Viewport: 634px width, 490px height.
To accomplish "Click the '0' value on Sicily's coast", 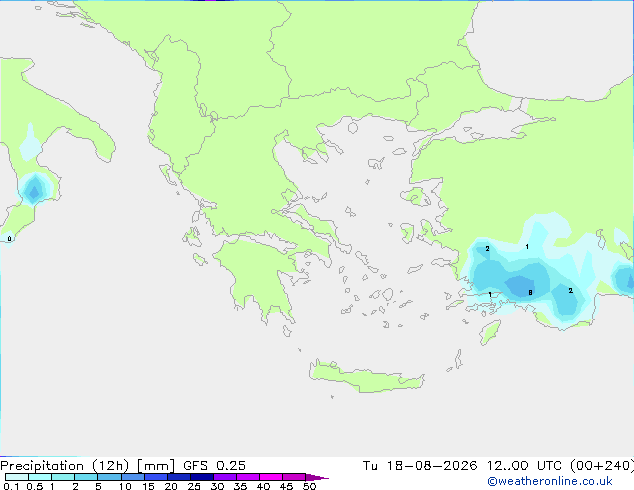I will [9, 239].
